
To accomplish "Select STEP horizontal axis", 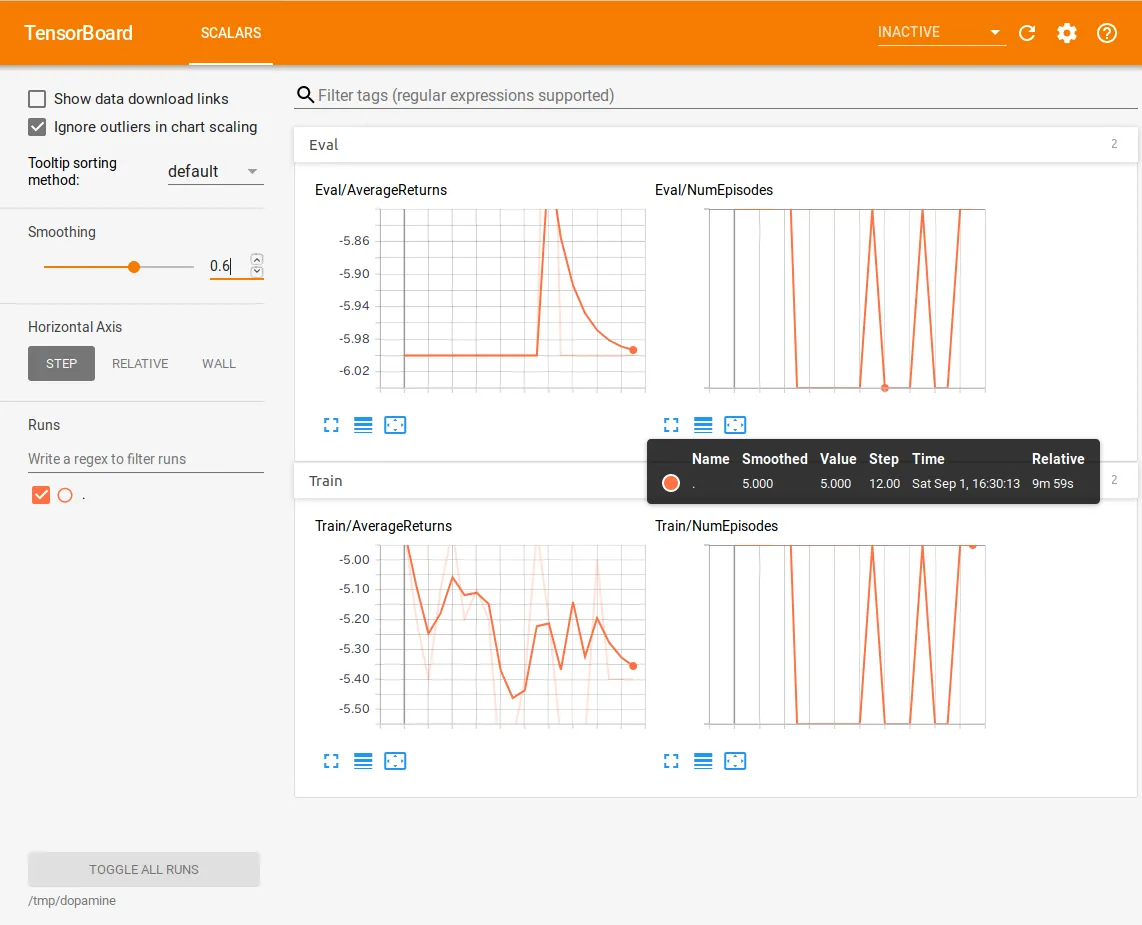I will [61, 363].
